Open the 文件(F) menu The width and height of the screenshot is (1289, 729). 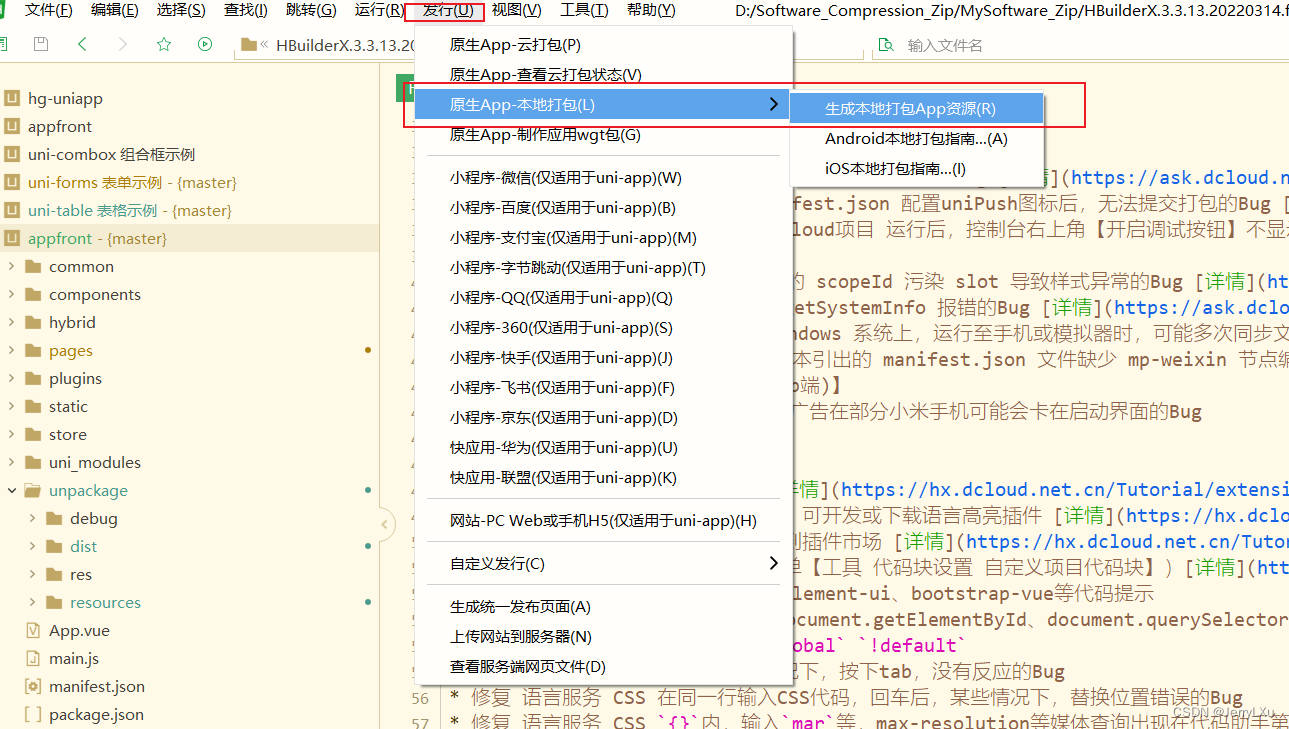[x=49, y=10]
